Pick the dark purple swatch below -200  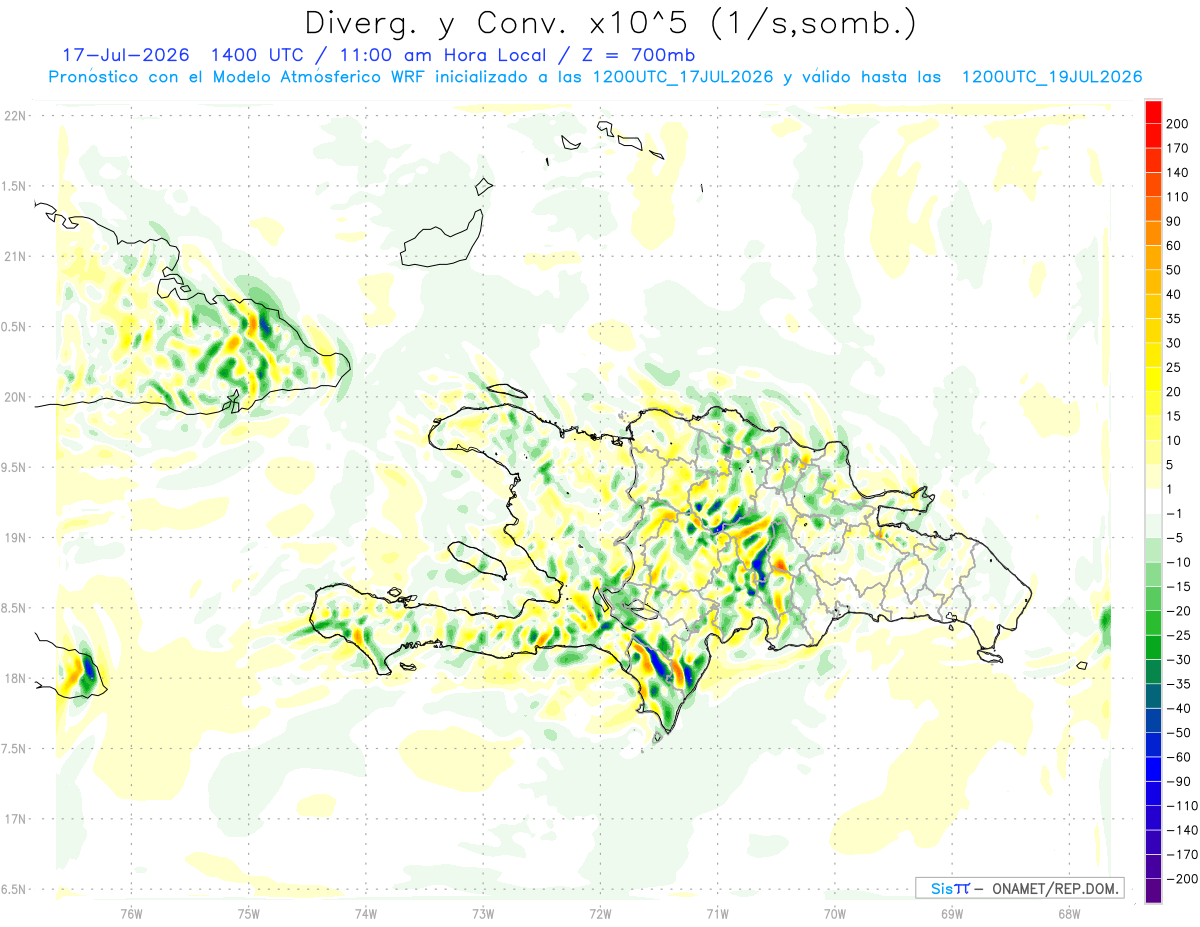click(x=1153, y=891)
